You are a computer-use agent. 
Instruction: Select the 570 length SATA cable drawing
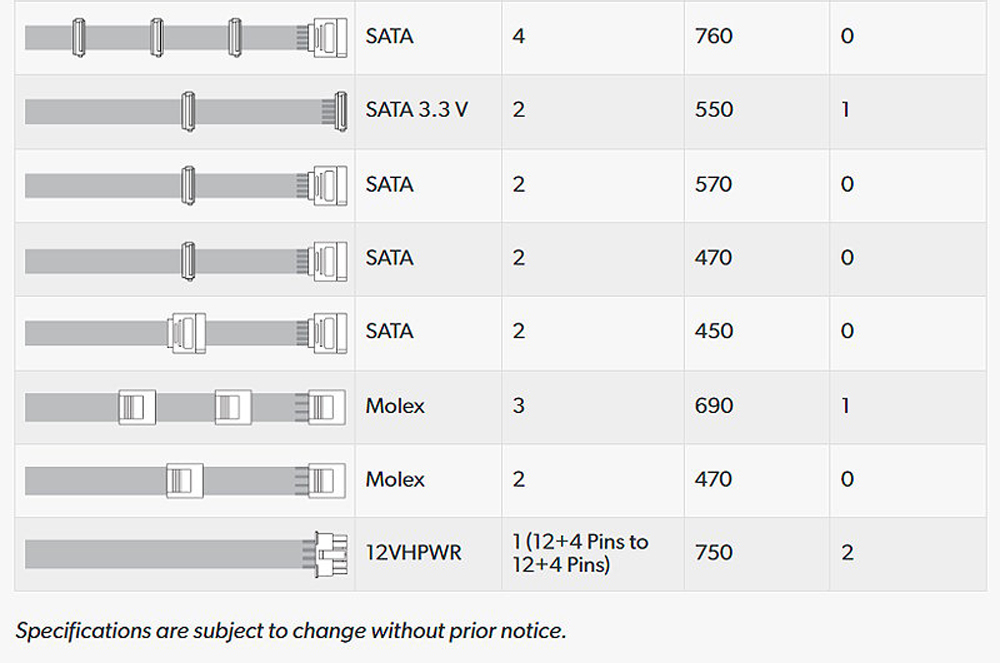click(185, 185)
